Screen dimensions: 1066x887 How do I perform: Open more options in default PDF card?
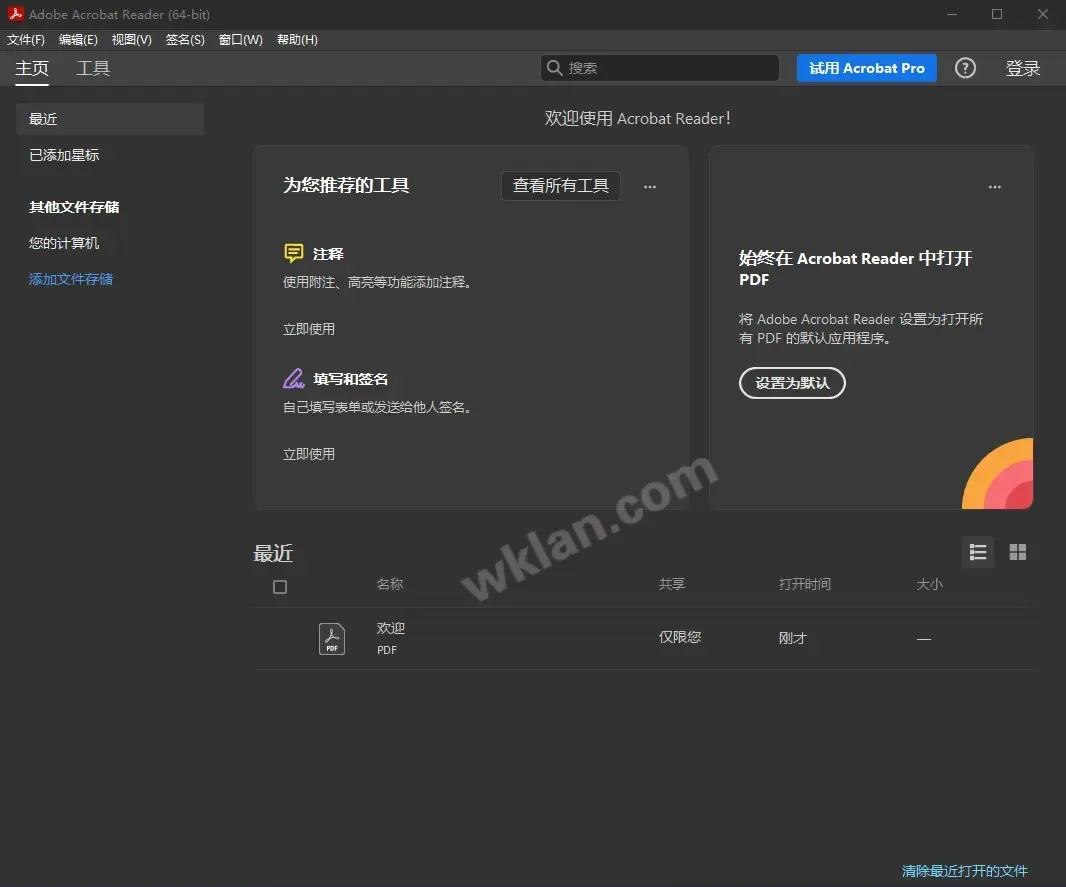[x=995, y=187]
